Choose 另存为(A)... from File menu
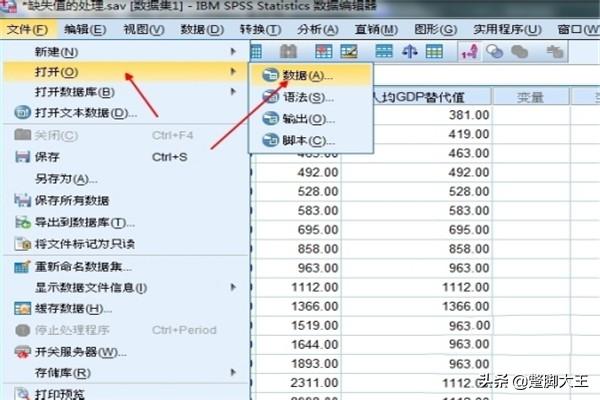The image size is (600, 400). point(126,179)
